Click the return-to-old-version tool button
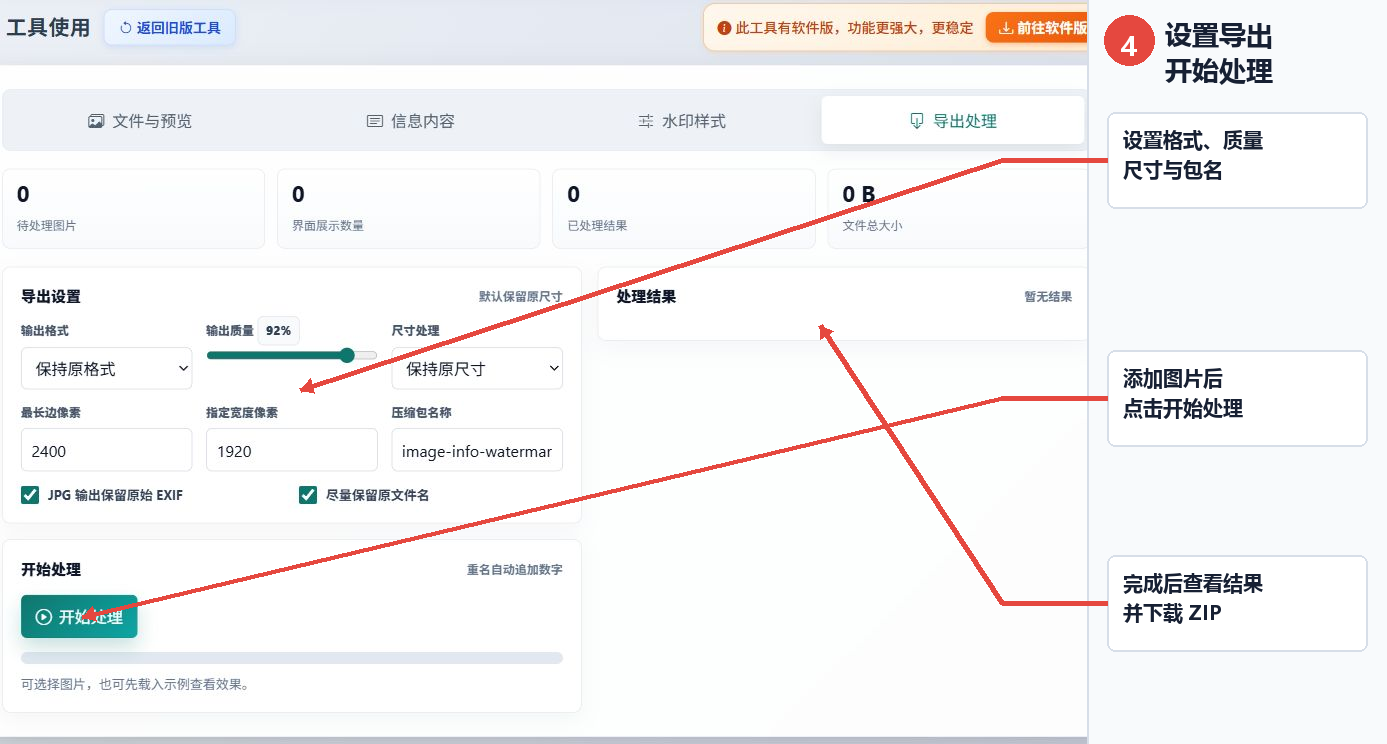 click(x=170, y=28)
